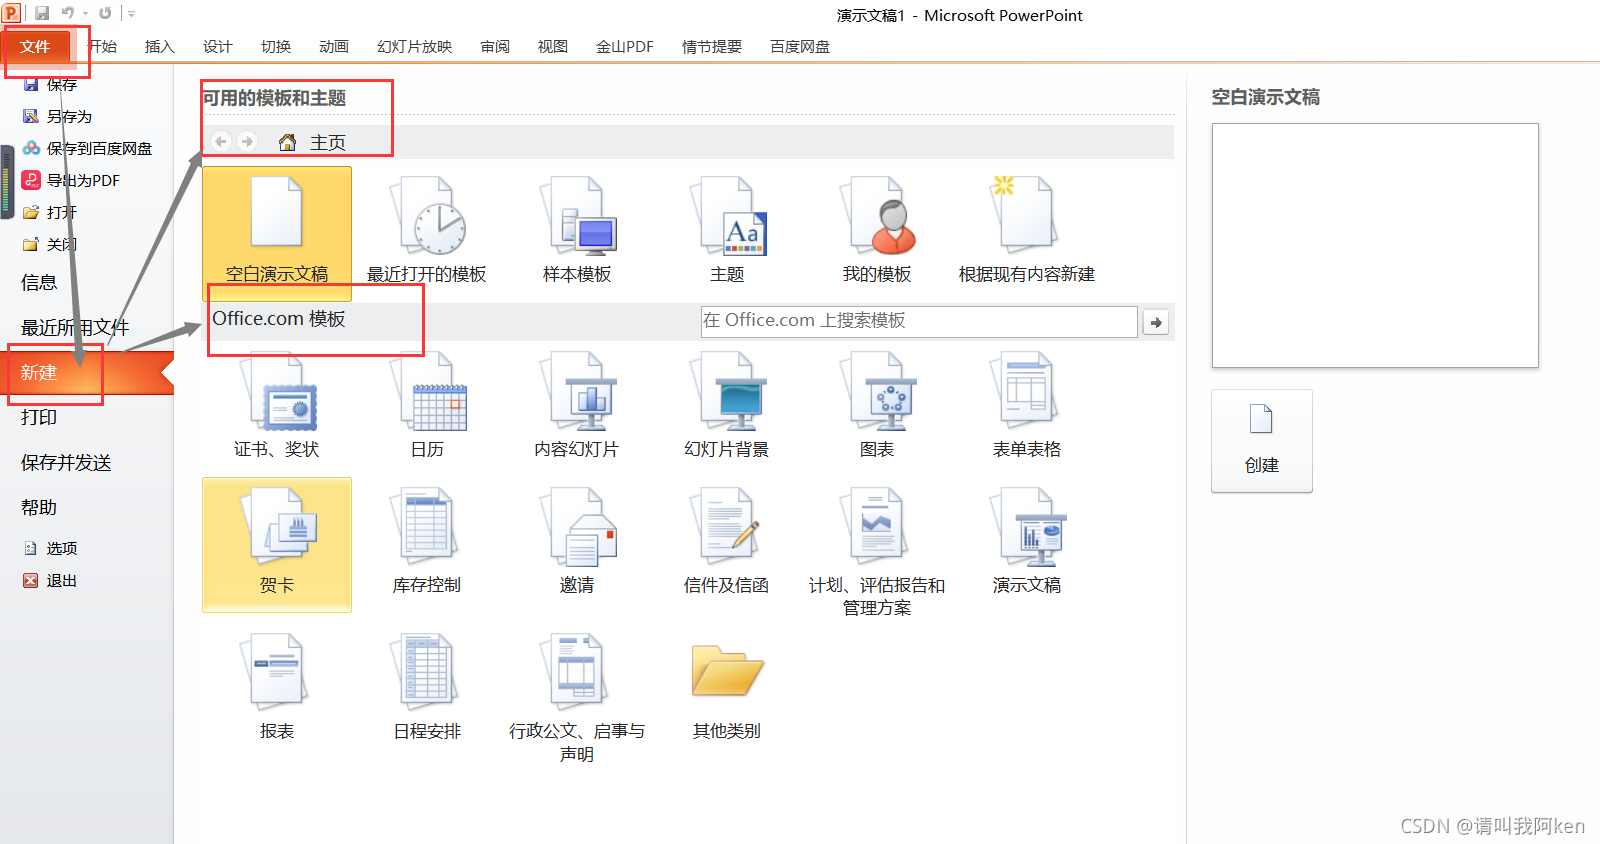Switch to the View (视图) ribbon tab
Viewport: 1600px width, 844px height.
[553, 46]
